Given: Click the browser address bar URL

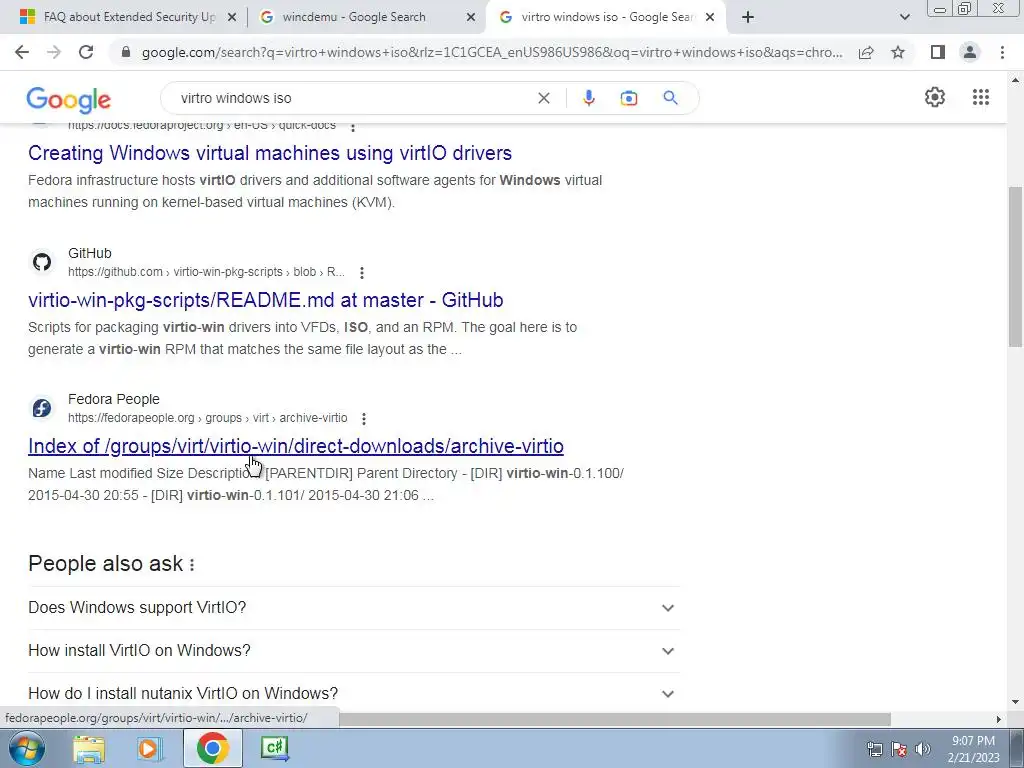Looking at the screenshot, I should [491, 52].
